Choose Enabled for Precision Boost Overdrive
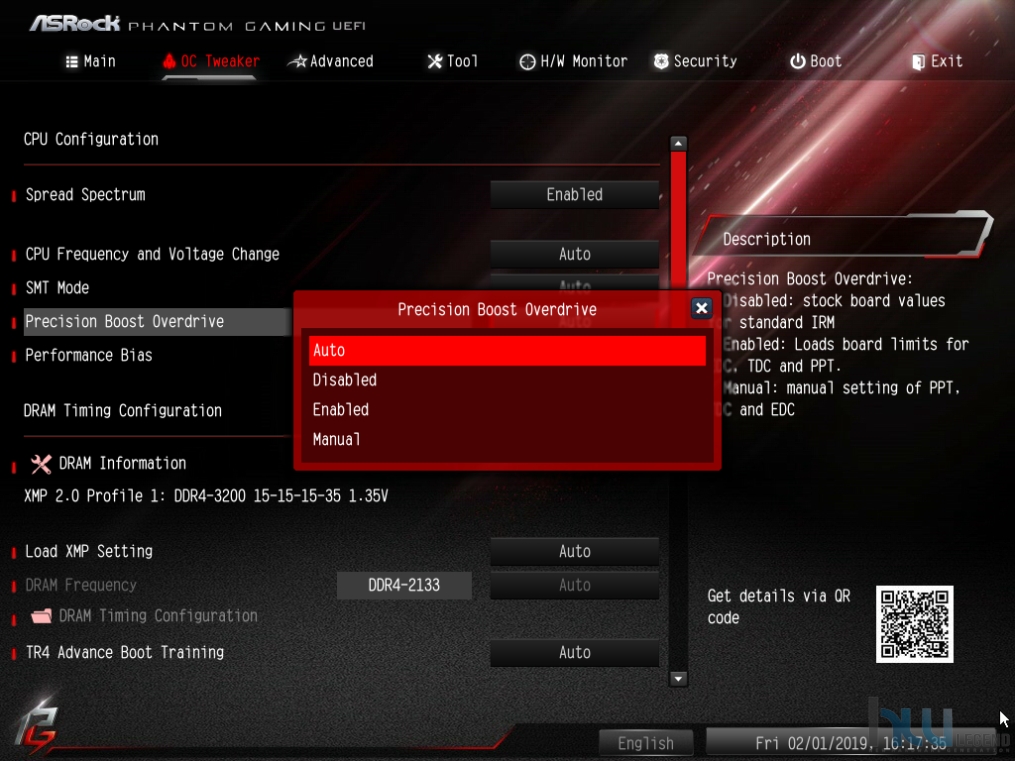Image resolution: width=1015 pixels, height=761 pixels. pyautogui.click(x=507, y=410)
